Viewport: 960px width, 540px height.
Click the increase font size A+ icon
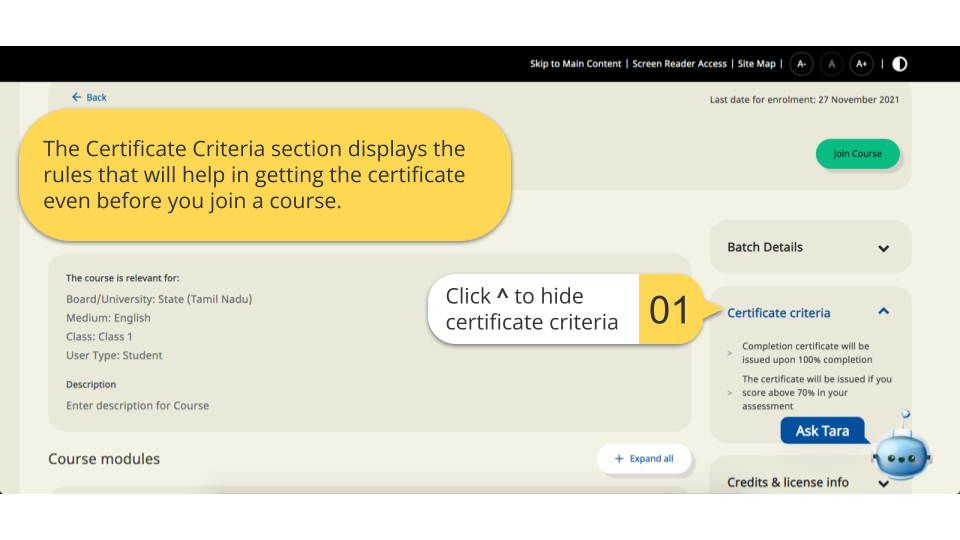[x=861, y=64]
